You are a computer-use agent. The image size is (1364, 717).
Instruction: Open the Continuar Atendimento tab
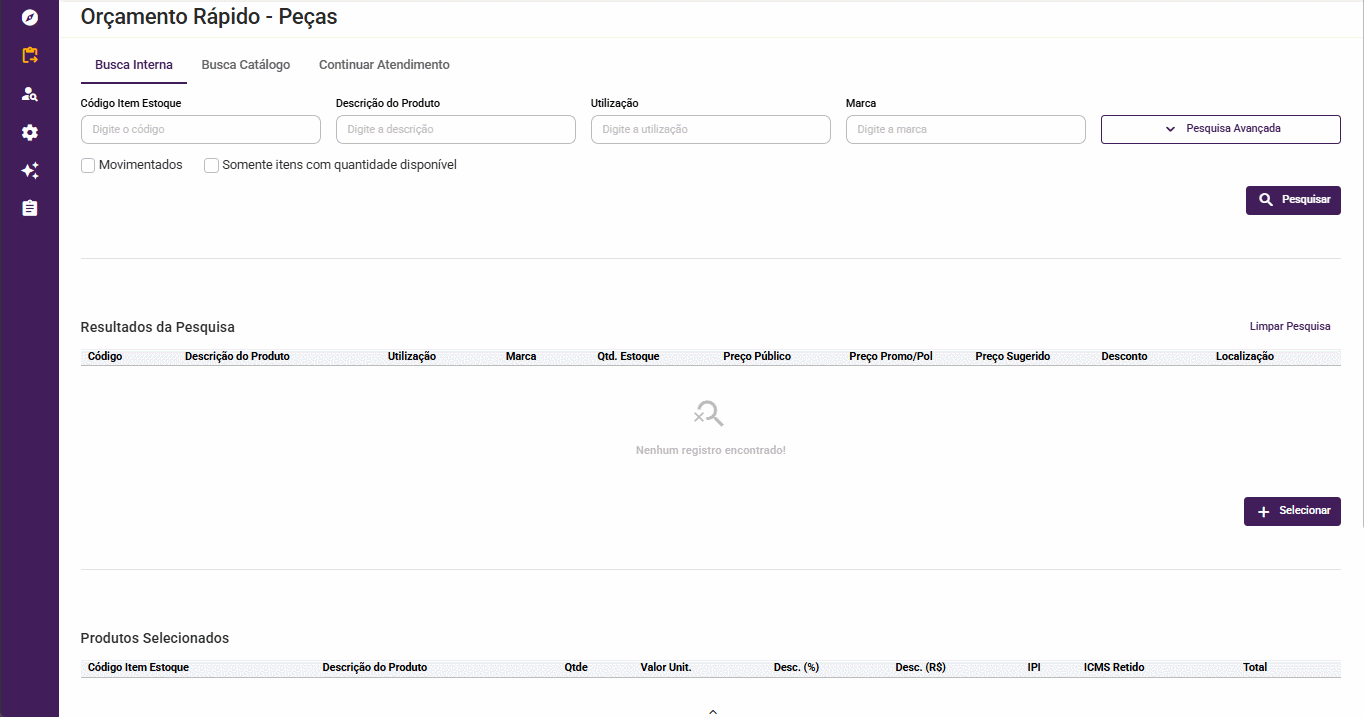pyautogui.click(x=384, y=65)
